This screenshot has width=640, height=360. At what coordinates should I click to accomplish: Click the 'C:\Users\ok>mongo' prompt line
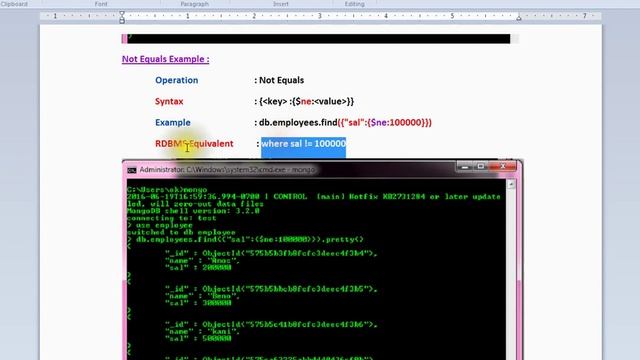click(167, 190)
